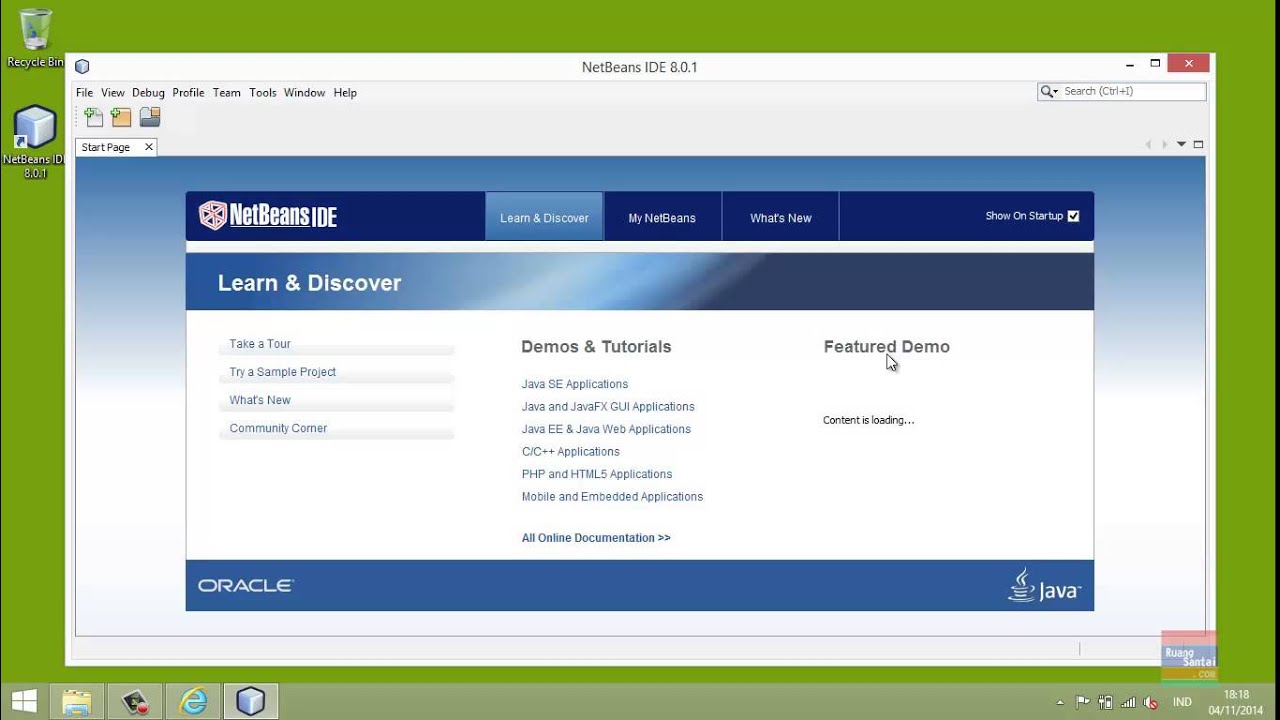1280x720 pixels.
Task: Click the New File toolbar icon
Action: (94, 117)
